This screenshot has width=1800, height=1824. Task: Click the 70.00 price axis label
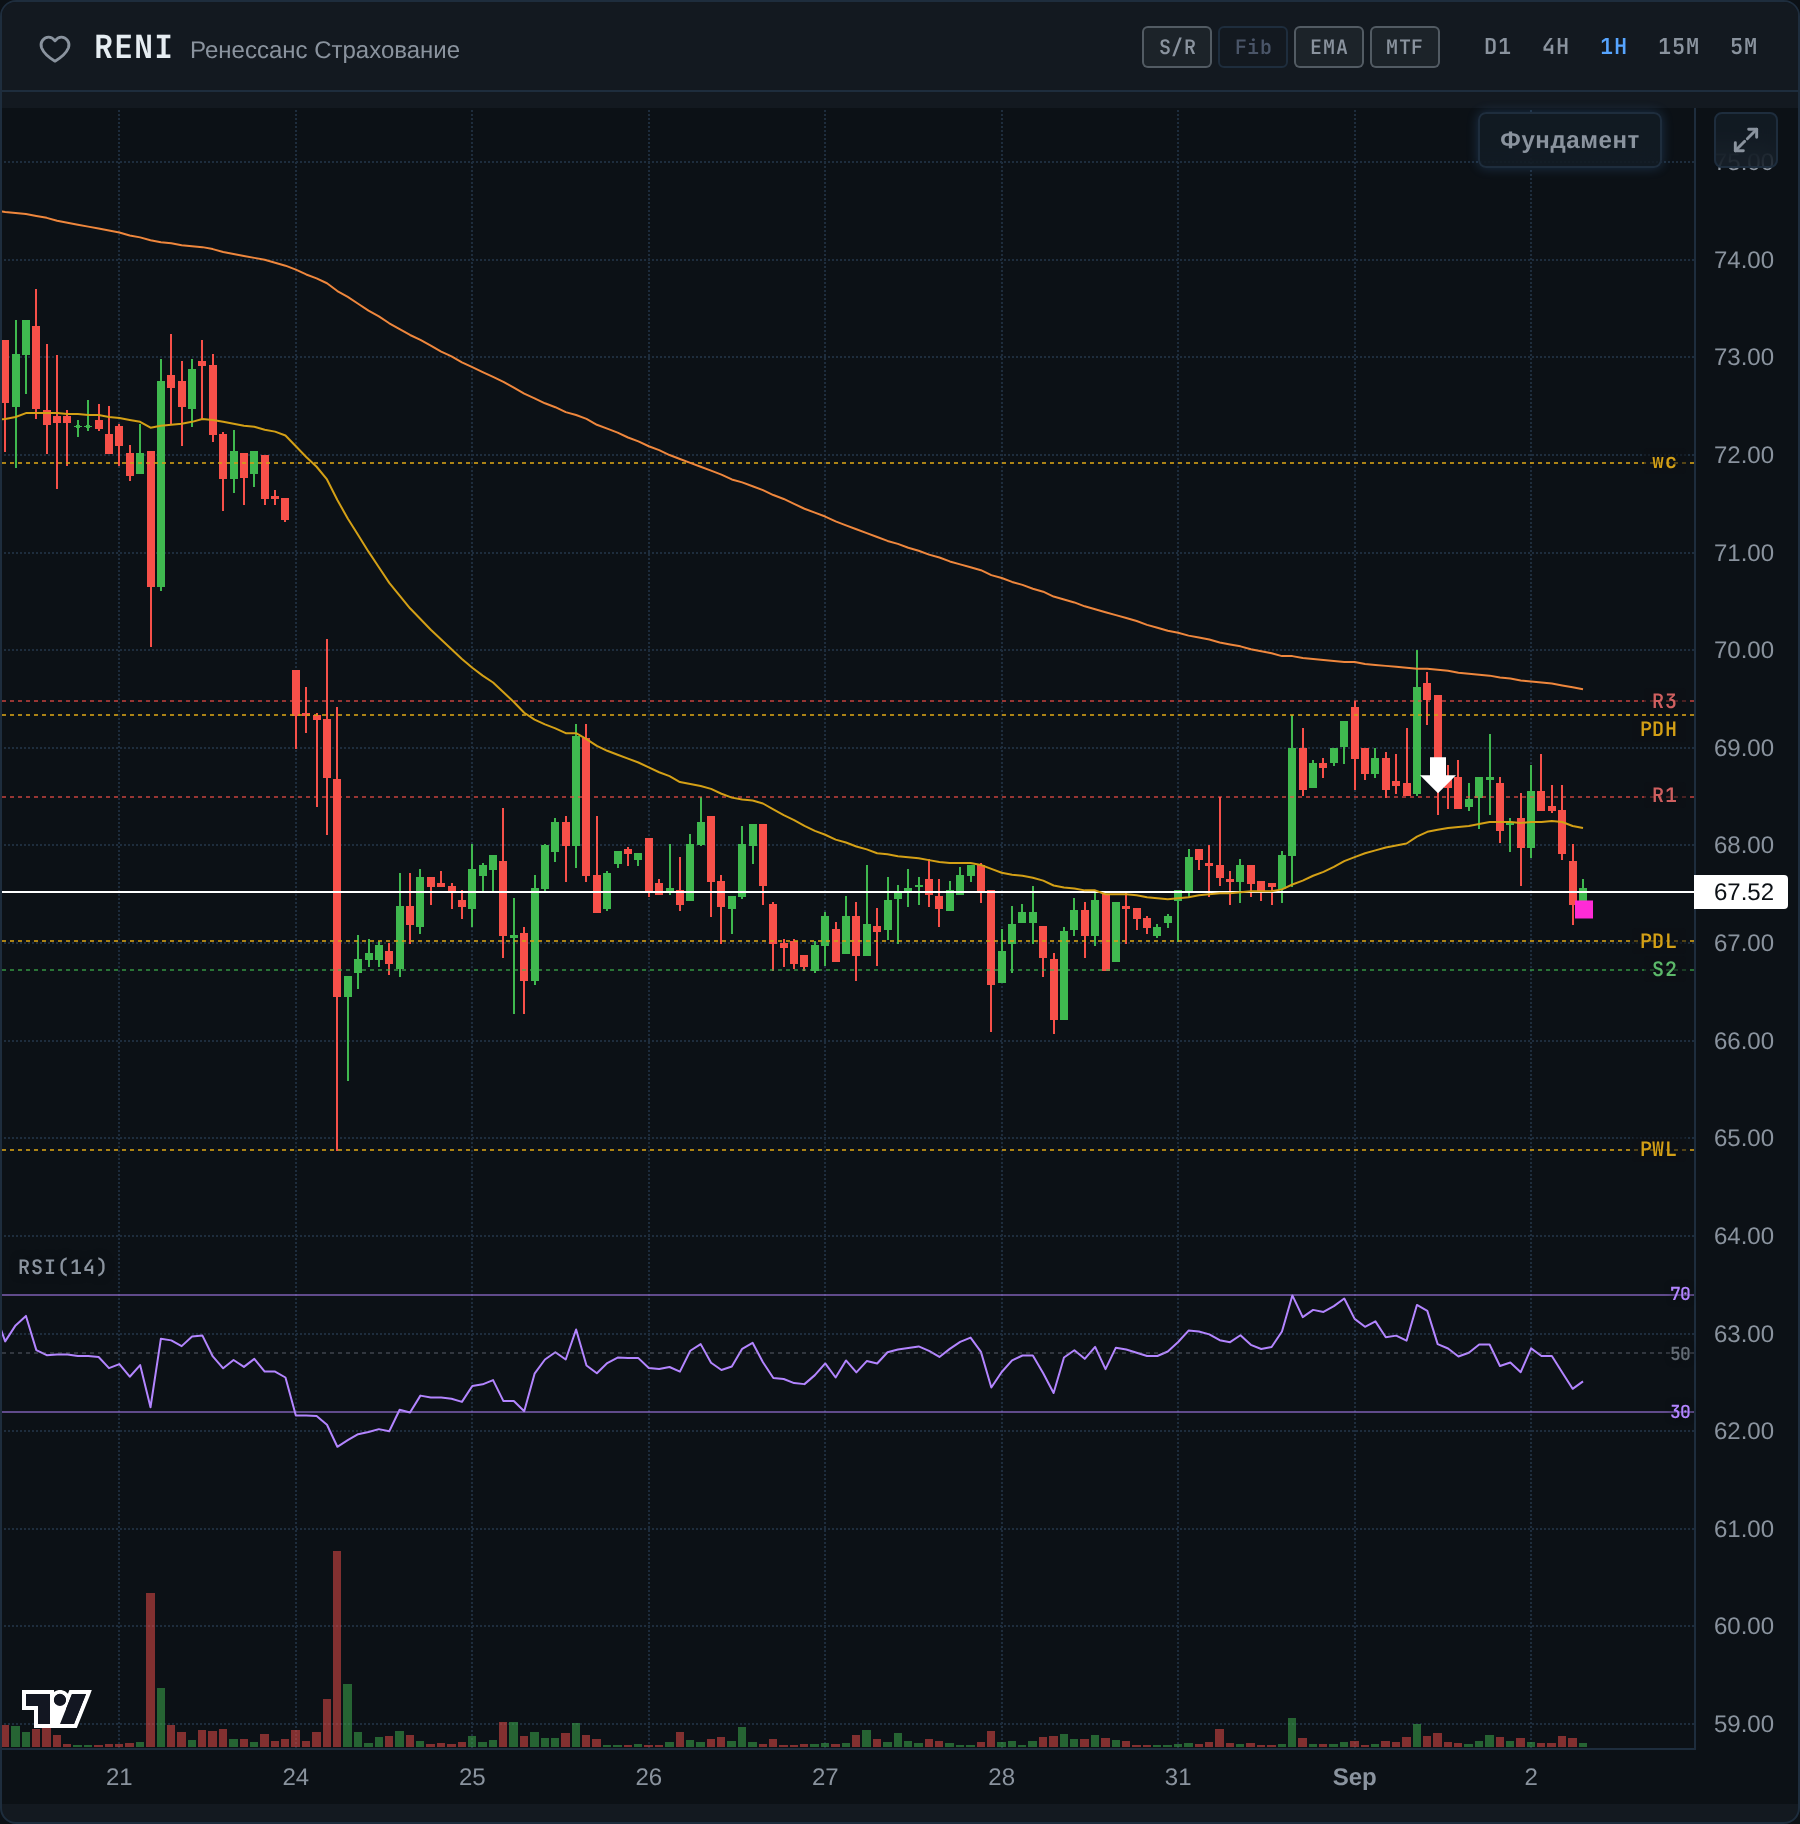[1743, 650]
